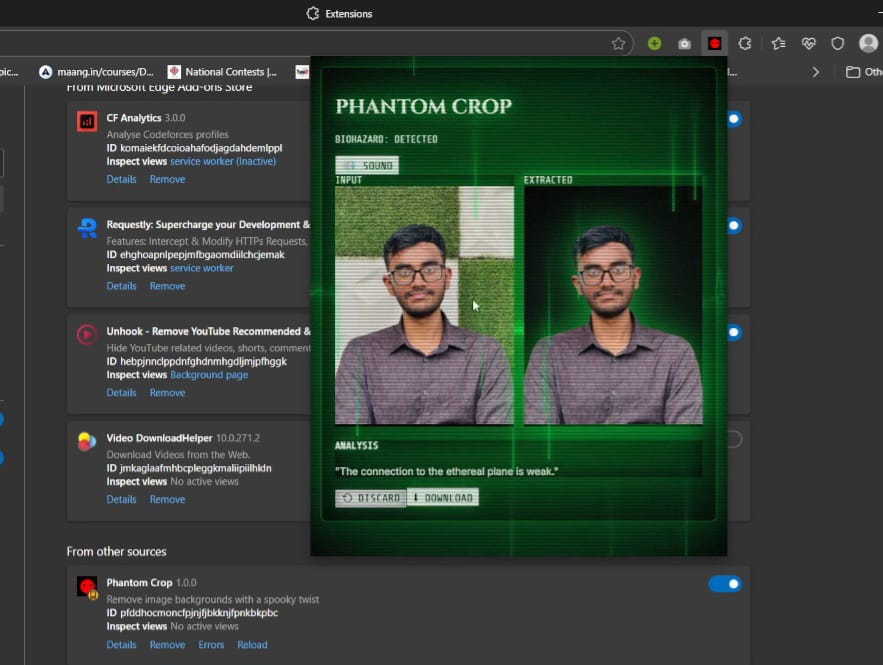Open the user profile avatar
Viewport: 883px width, 665px height.
click(868, 43)
